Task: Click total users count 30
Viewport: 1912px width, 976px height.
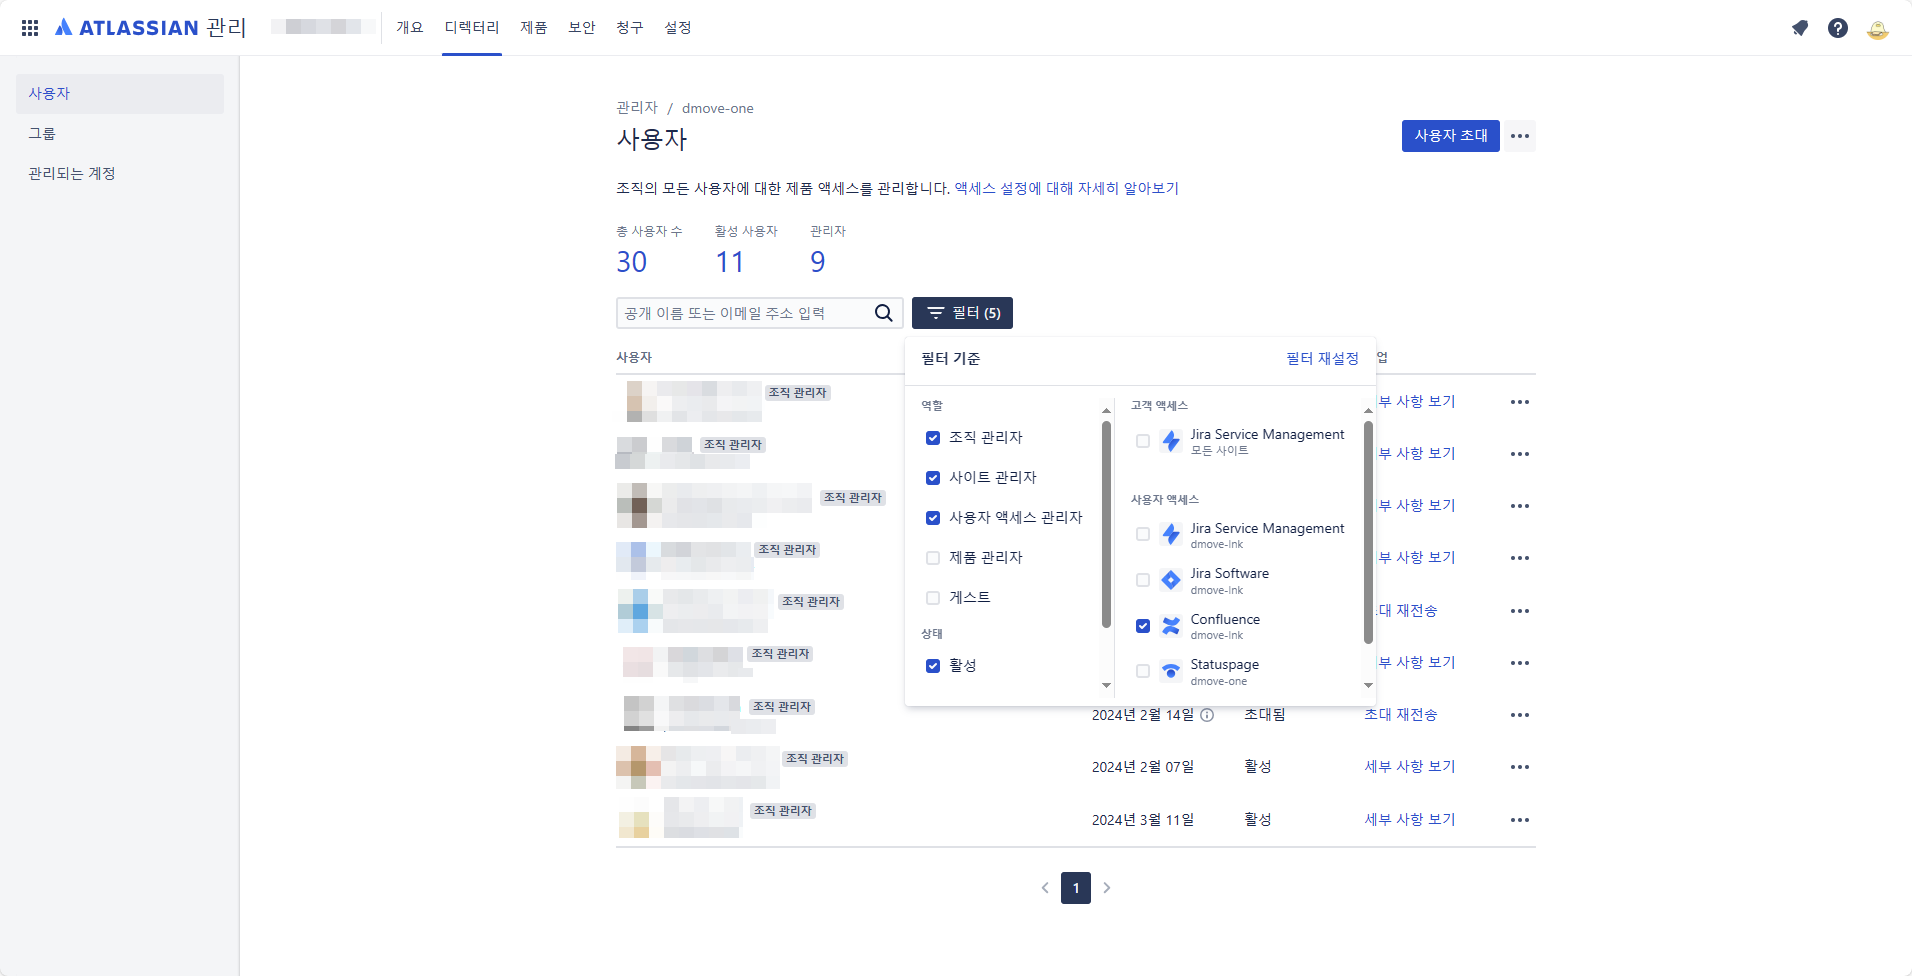Action: click(x=632, y=262)
